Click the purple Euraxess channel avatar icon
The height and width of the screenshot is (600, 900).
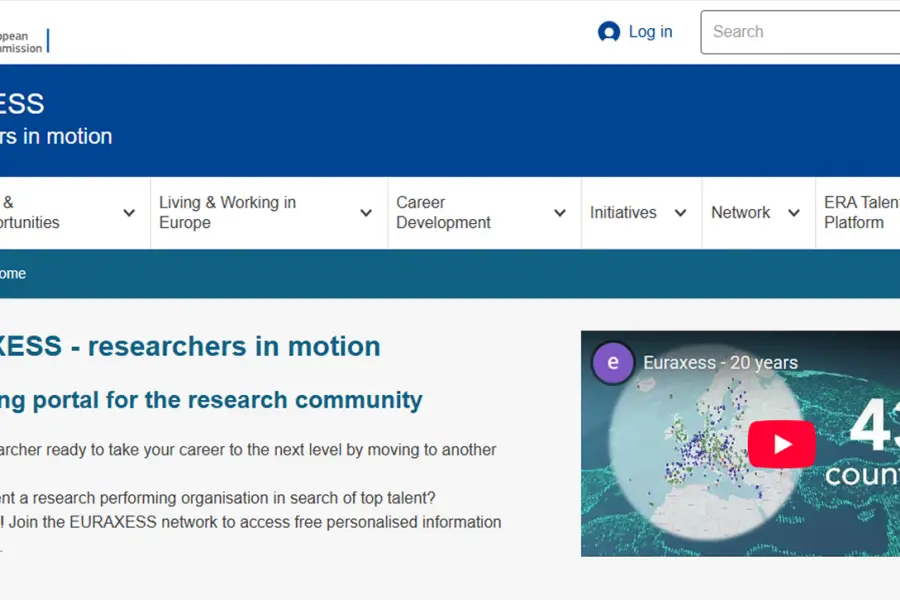click(613, 363)
